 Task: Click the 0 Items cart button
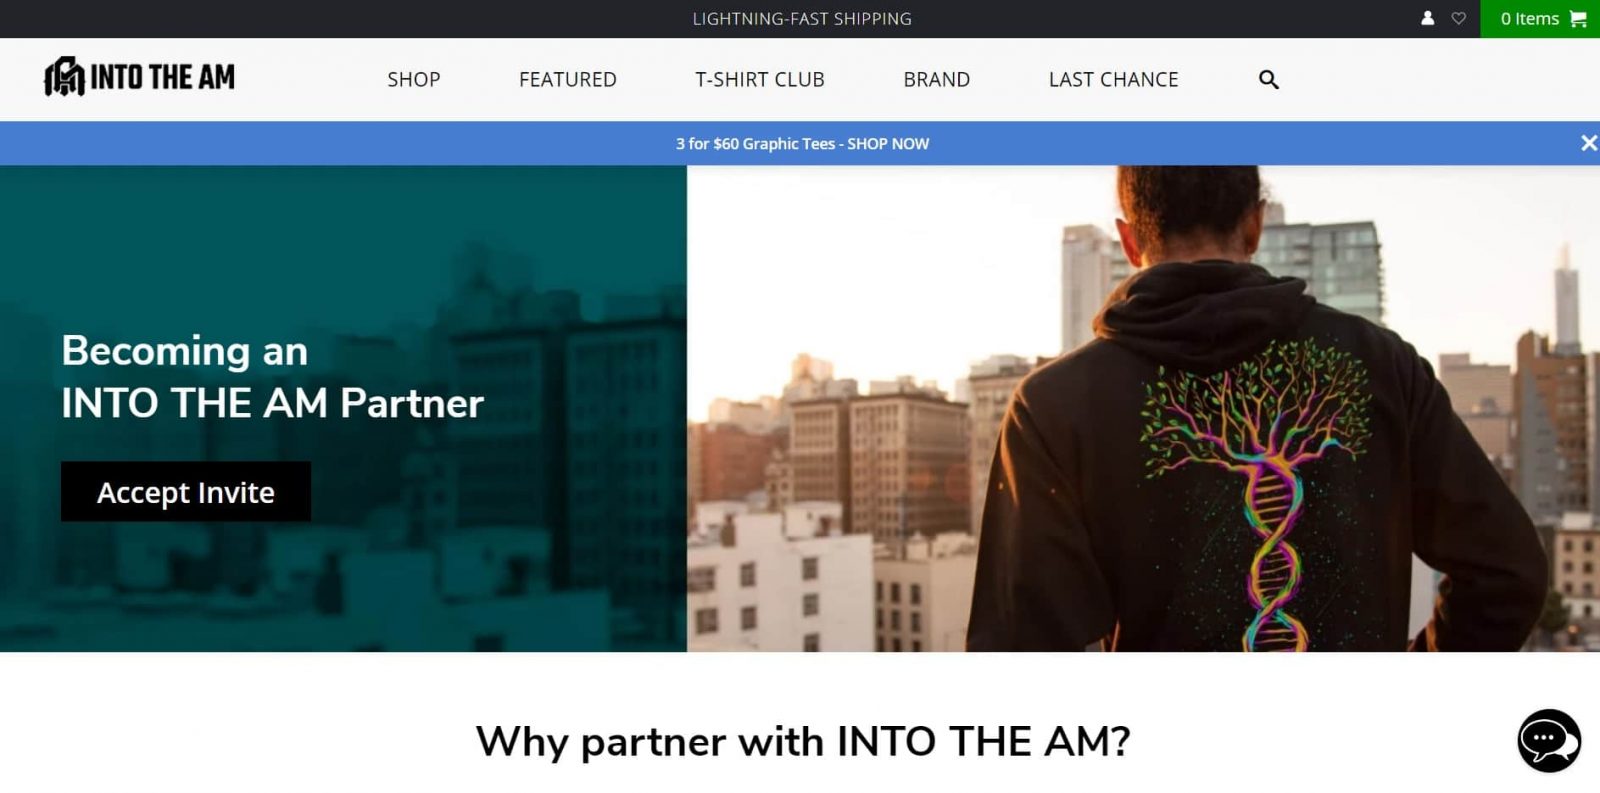(1540, 19)
